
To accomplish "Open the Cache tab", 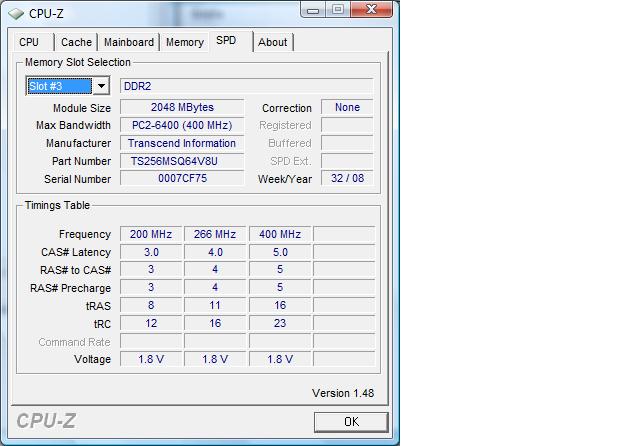I will pyautogui.click(x=76, y=42).
